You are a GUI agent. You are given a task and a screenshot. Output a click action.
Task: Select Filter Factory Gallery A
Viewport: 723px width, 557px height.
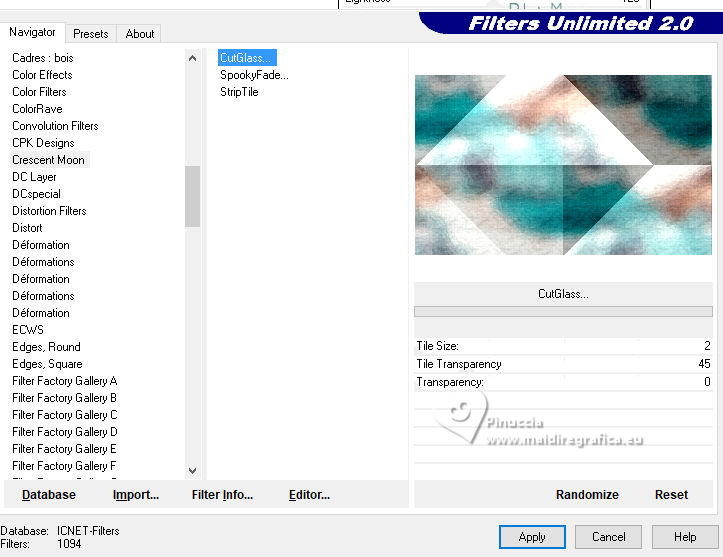65,381
